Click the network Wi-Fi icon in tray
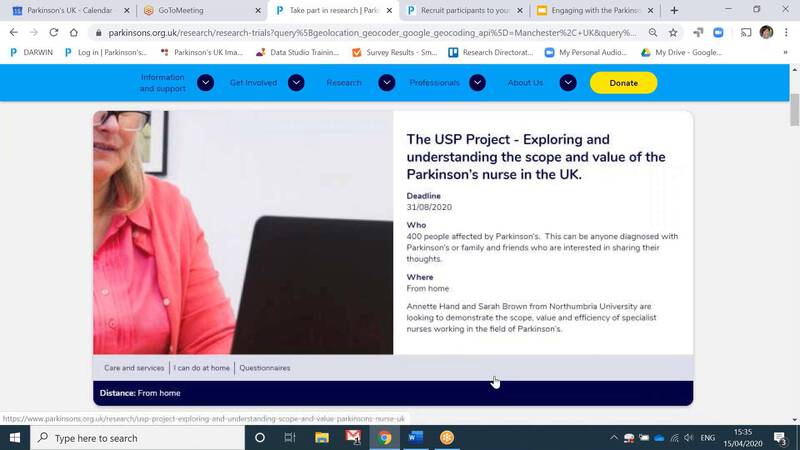The image size is (800, 450). coord(674,438)
